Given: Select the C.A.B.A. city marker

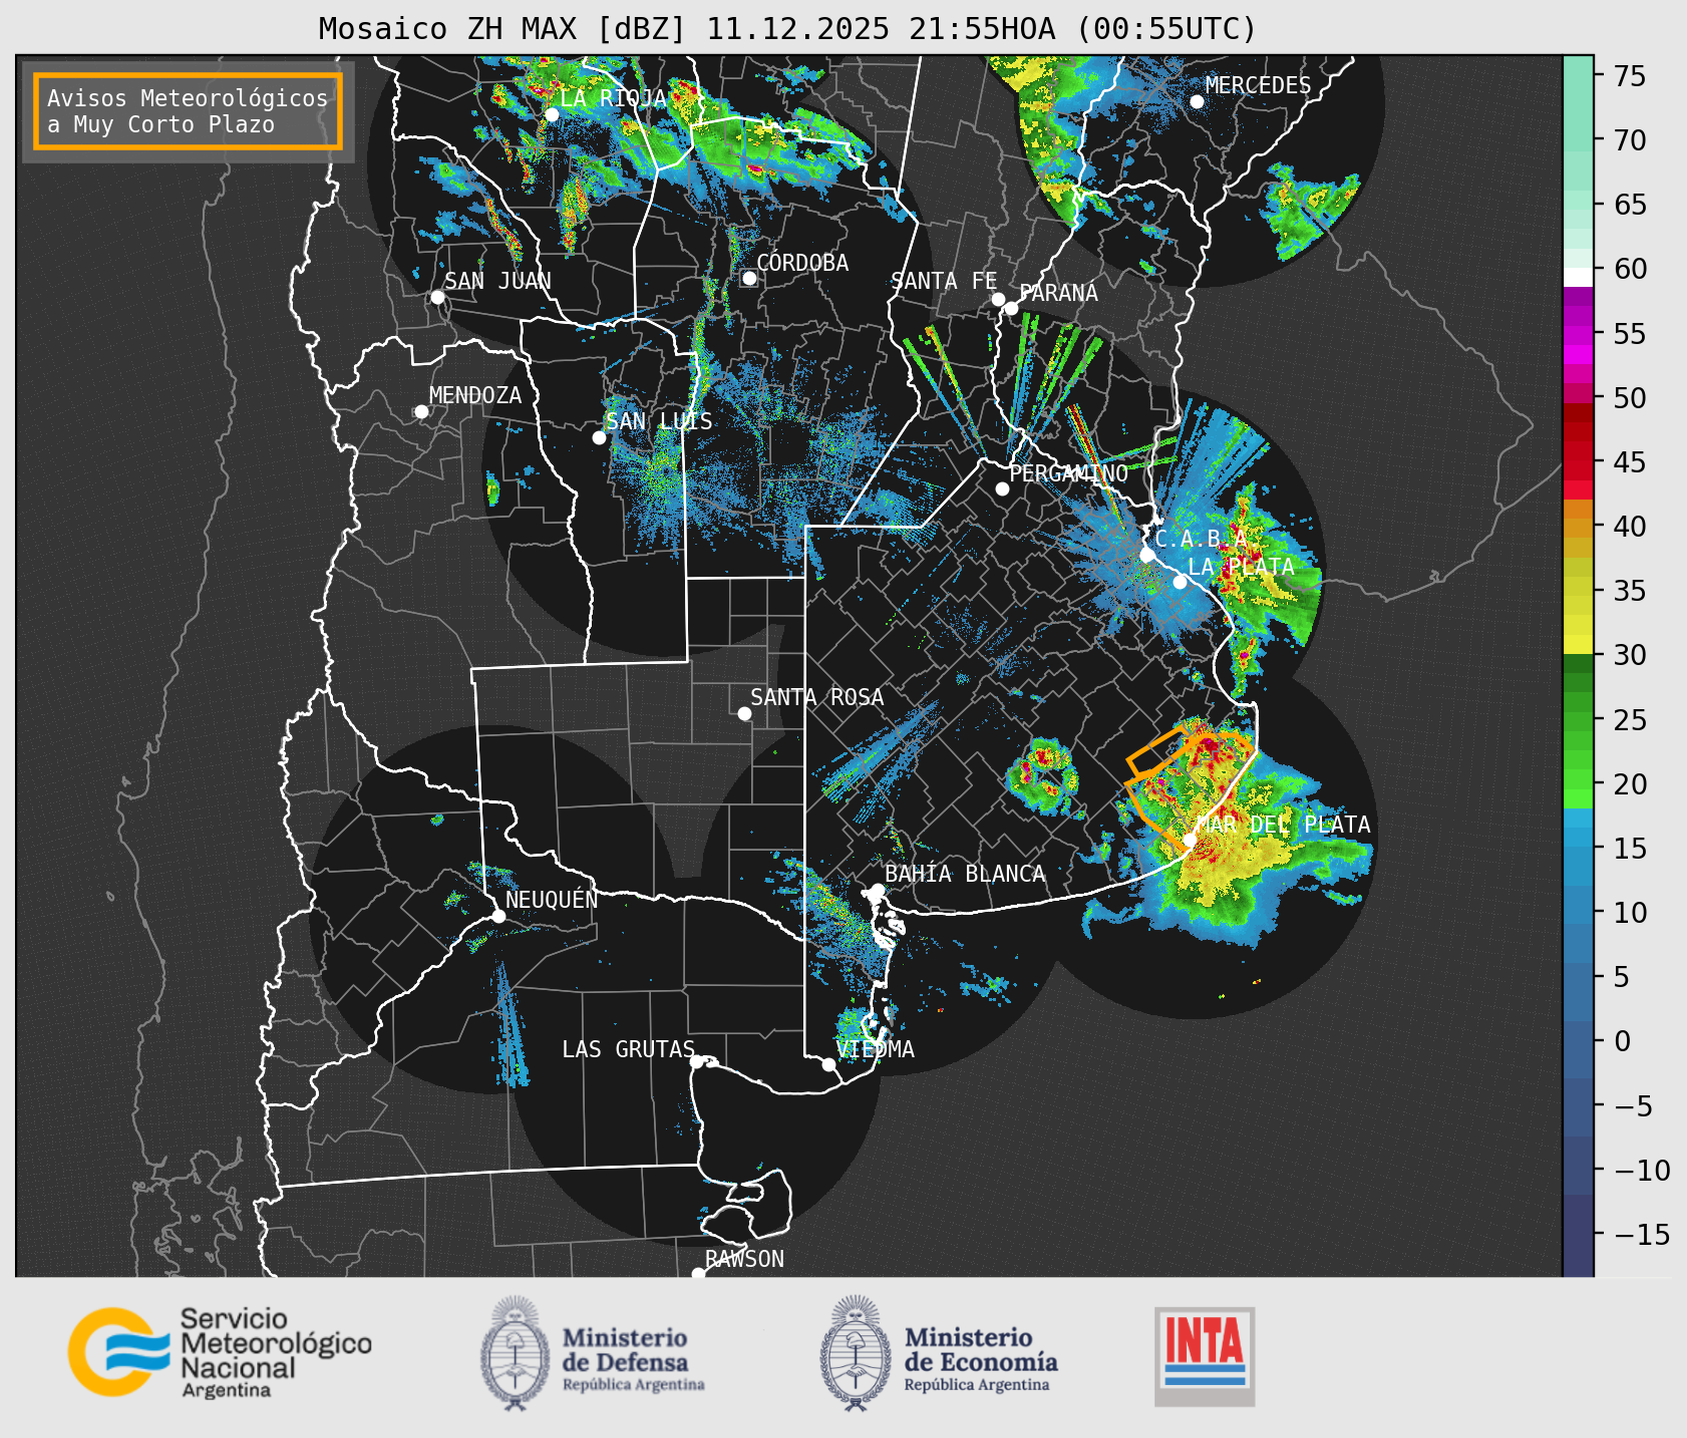Looking at the screenshot, I should pyautogui.click(x=1147, y=555).
